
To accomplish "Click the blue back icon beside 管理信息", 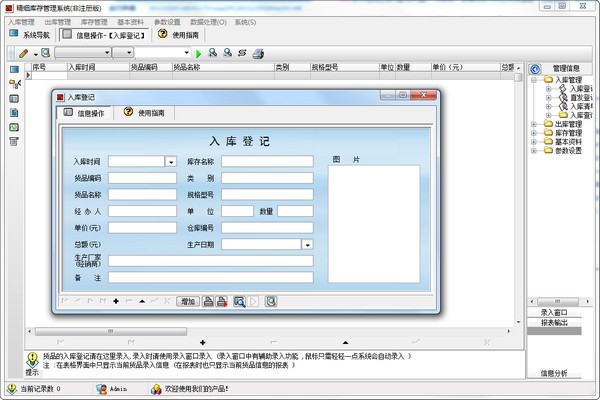I will [535, 68].
